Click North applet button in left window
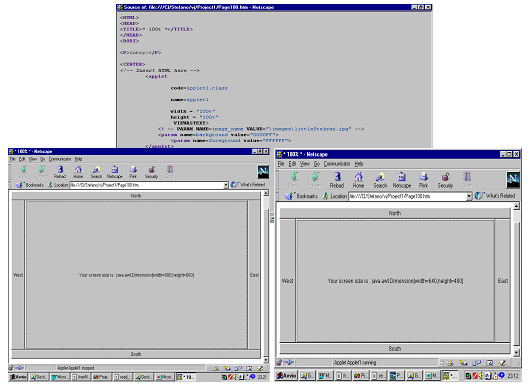Image resolution: width=530 pixels, height=389 pixels. (x=136, y=196)
